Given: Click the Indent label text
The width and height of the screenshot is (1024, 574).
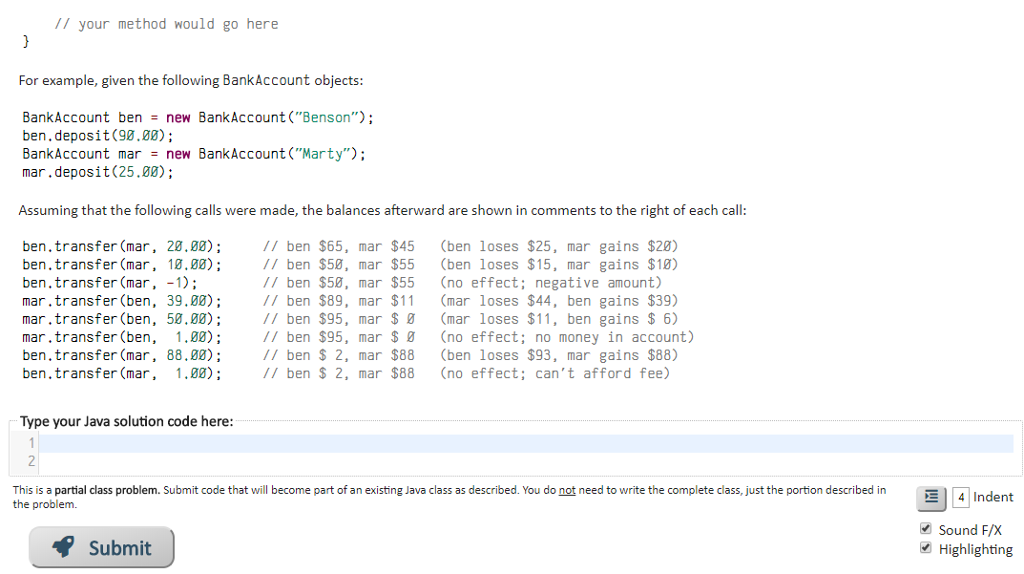Looking at the screenshot, I should (993, 497).
